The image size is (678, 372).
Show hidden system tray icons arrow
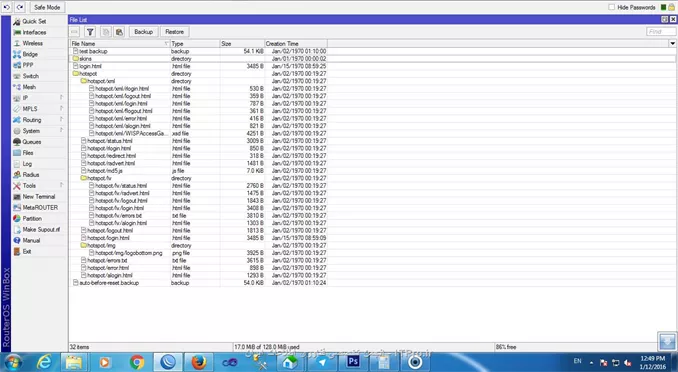click(x=591, y=362)
